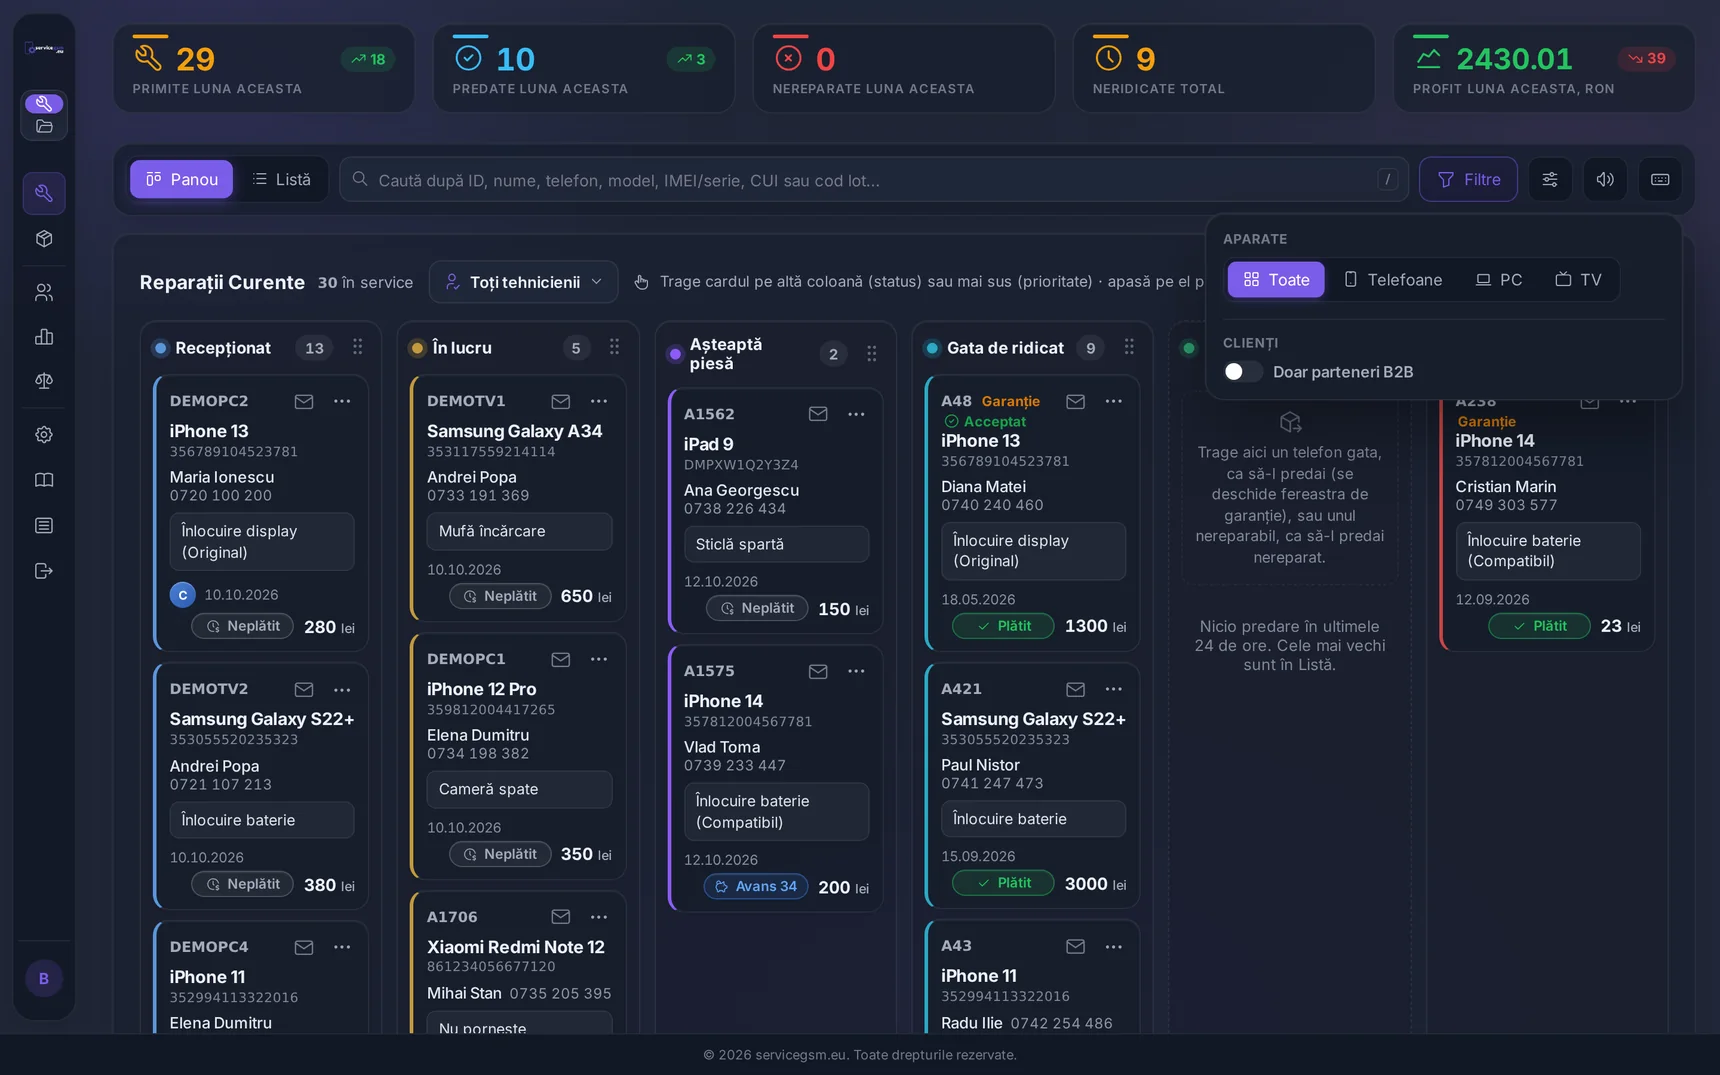This screenshot has width=1720, height=1075.
Task: Click the search field for repairs
Action: [x=874, y=180]
